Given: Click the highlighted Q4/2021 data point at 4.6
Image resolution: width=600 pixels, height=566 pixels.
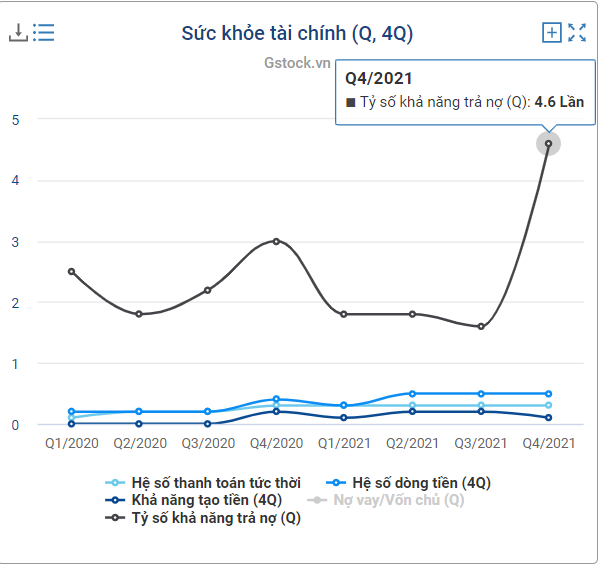Looking at the screenshot, I should click(x=548, y=143).
